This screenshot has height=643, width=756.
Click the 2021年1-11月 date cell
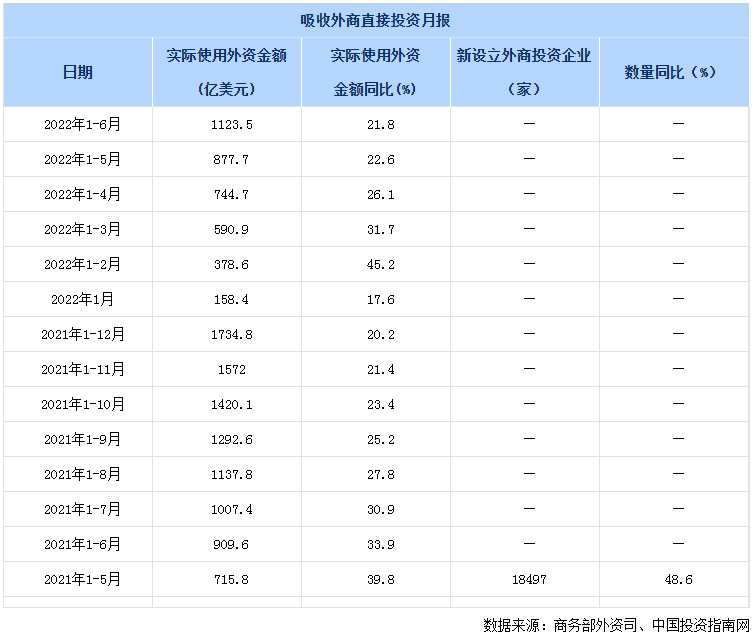(82, 369)
